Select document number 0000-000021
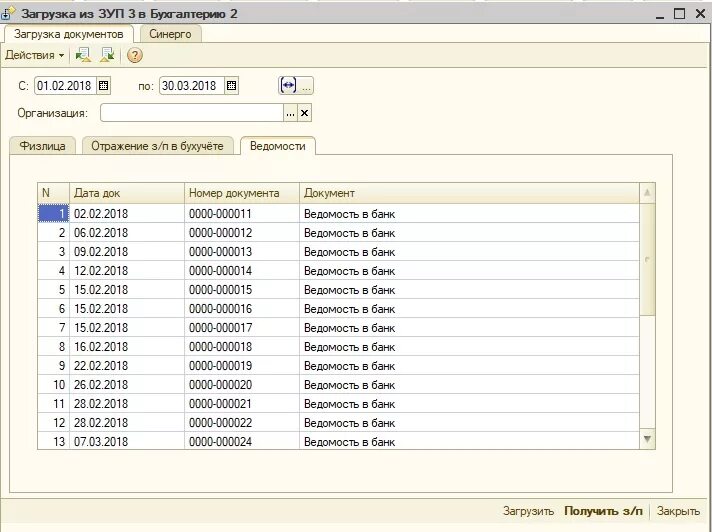The height and width of the screenshot is (532, 712). (x=242, y=404)
